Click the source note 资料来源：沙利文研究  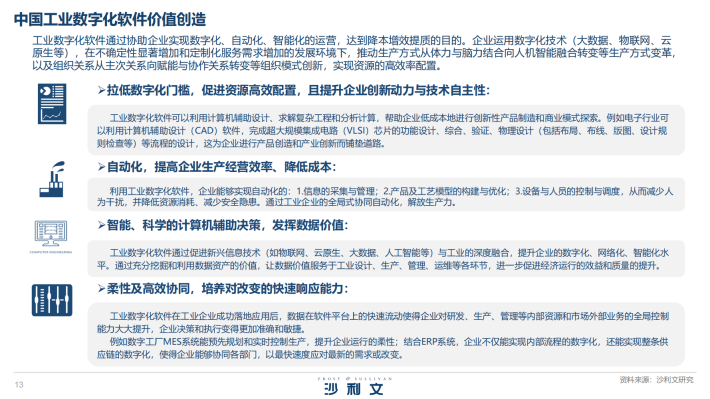click(656, 380)
